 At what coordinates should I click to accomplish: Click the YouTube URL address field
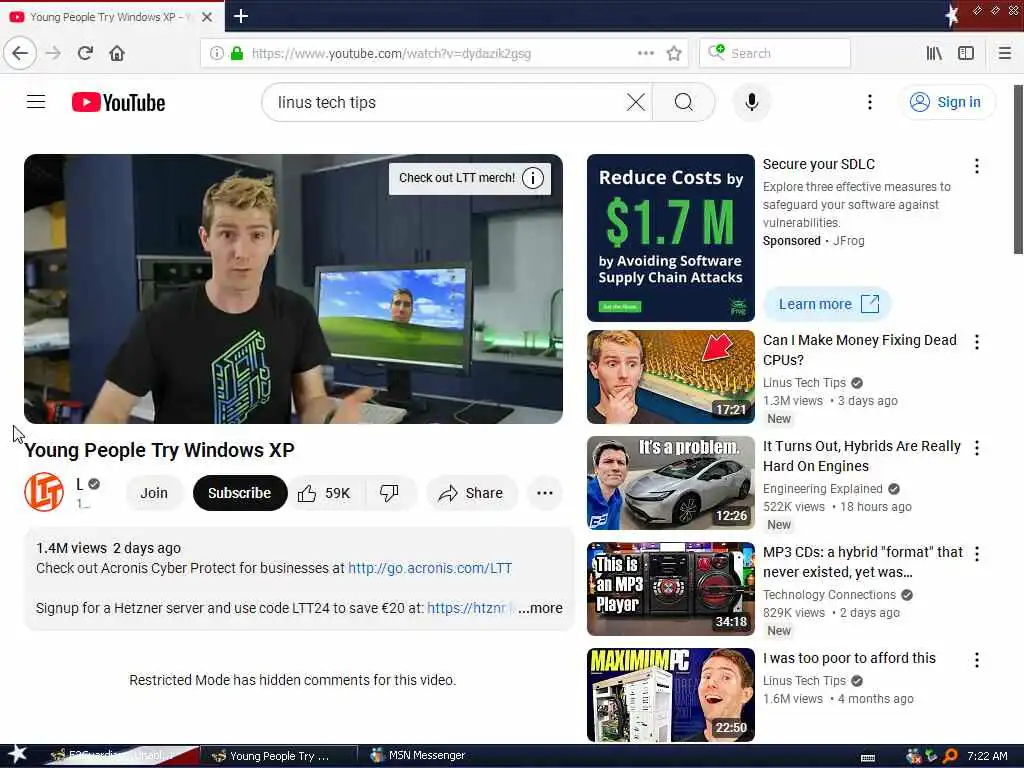click(x=444, y=54)
